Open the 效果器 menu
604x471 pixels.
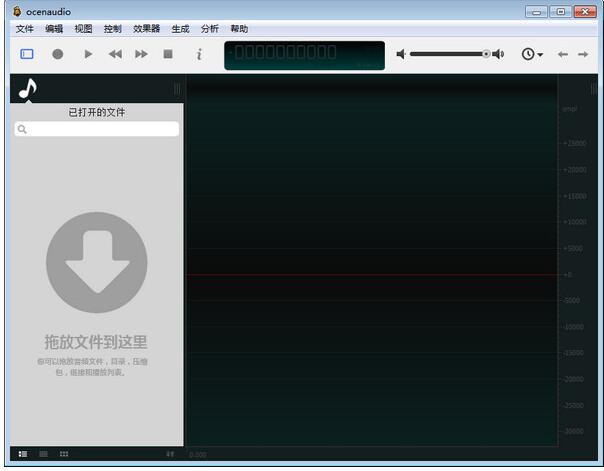tap(146, 29)
